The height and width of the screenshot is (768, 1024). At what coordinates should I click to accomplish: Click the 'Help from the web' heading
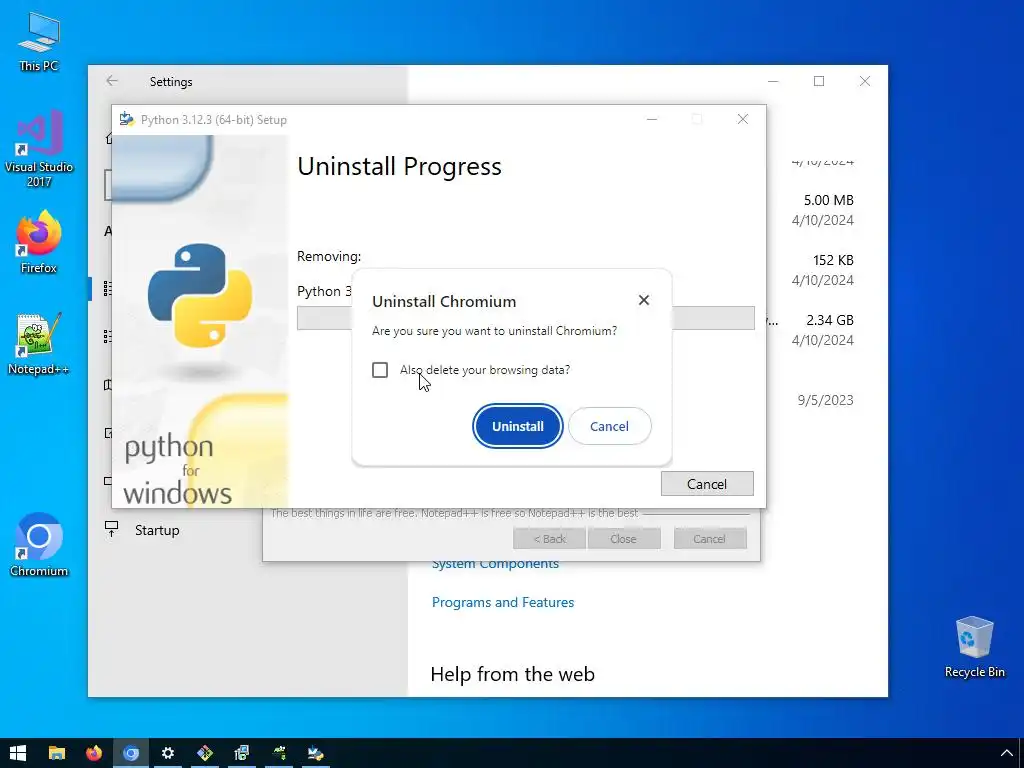[513, 674]
